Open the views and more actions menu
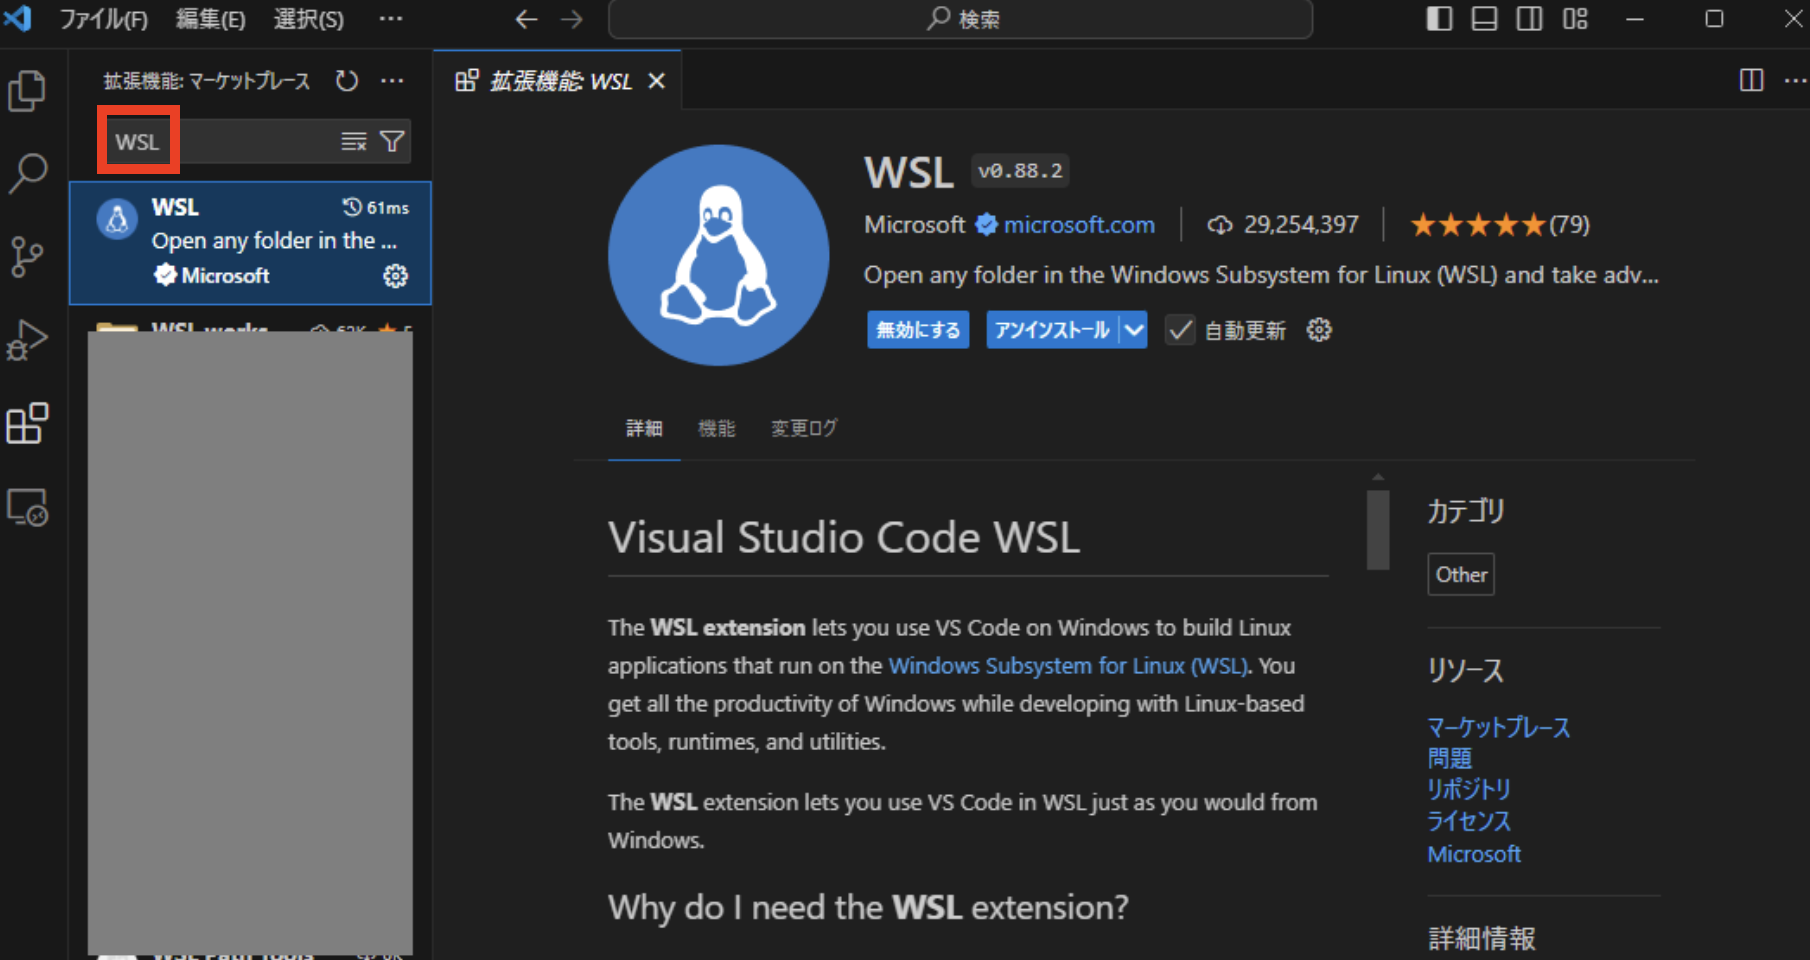 pos(392,81)
